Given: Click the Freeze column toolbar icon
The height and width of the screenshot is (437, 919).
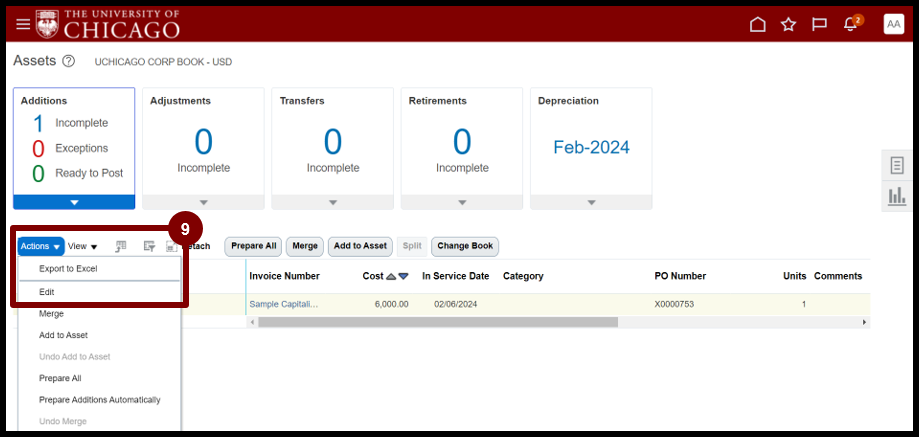Looking at the screenshot, I should 121,247.
